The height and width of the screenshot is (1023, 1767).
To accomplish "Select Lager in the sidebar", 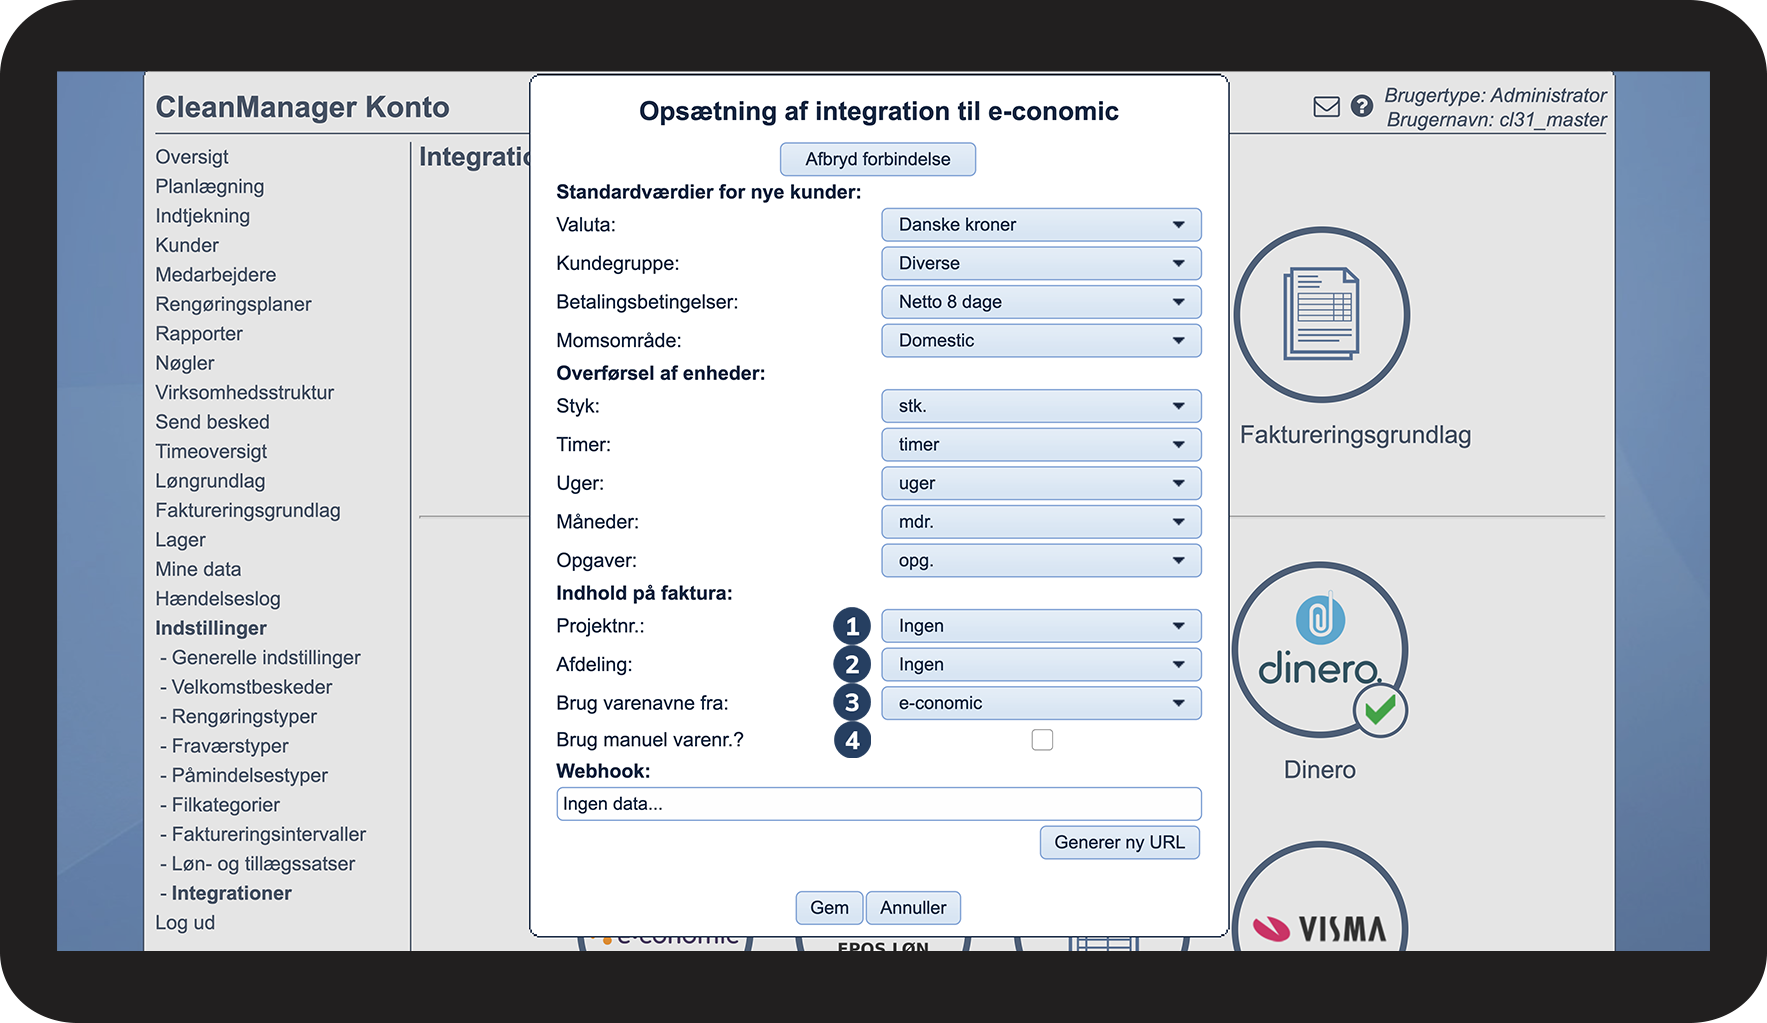I will point(180,540).
